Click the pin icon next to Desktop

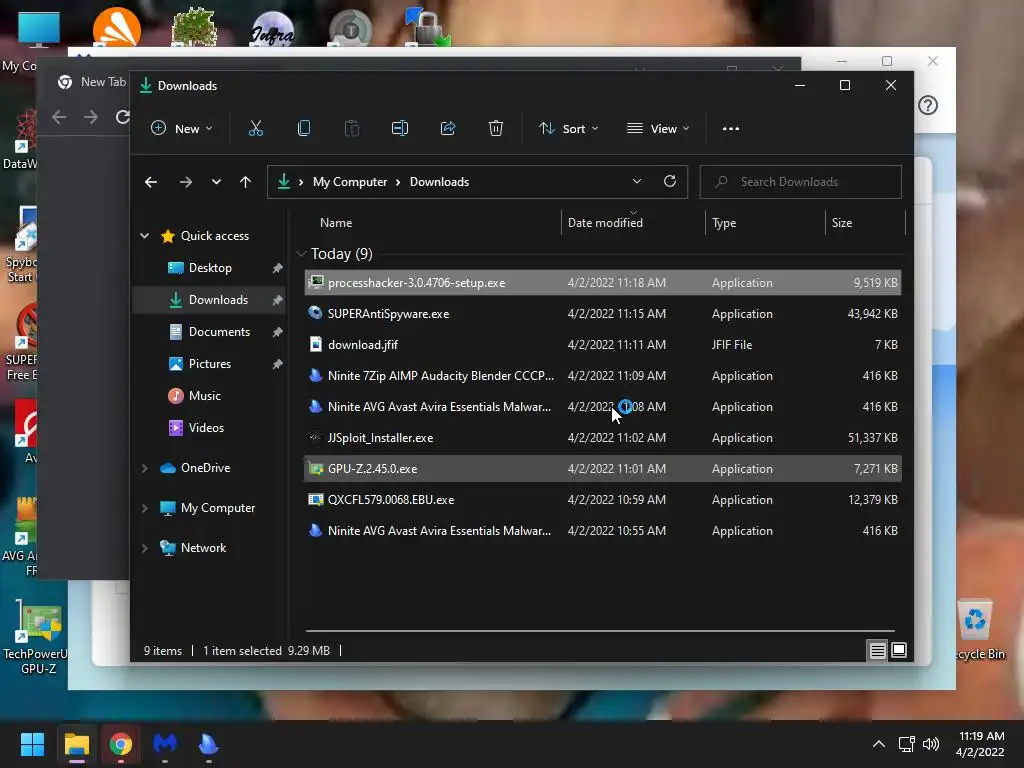click(278, 268)
